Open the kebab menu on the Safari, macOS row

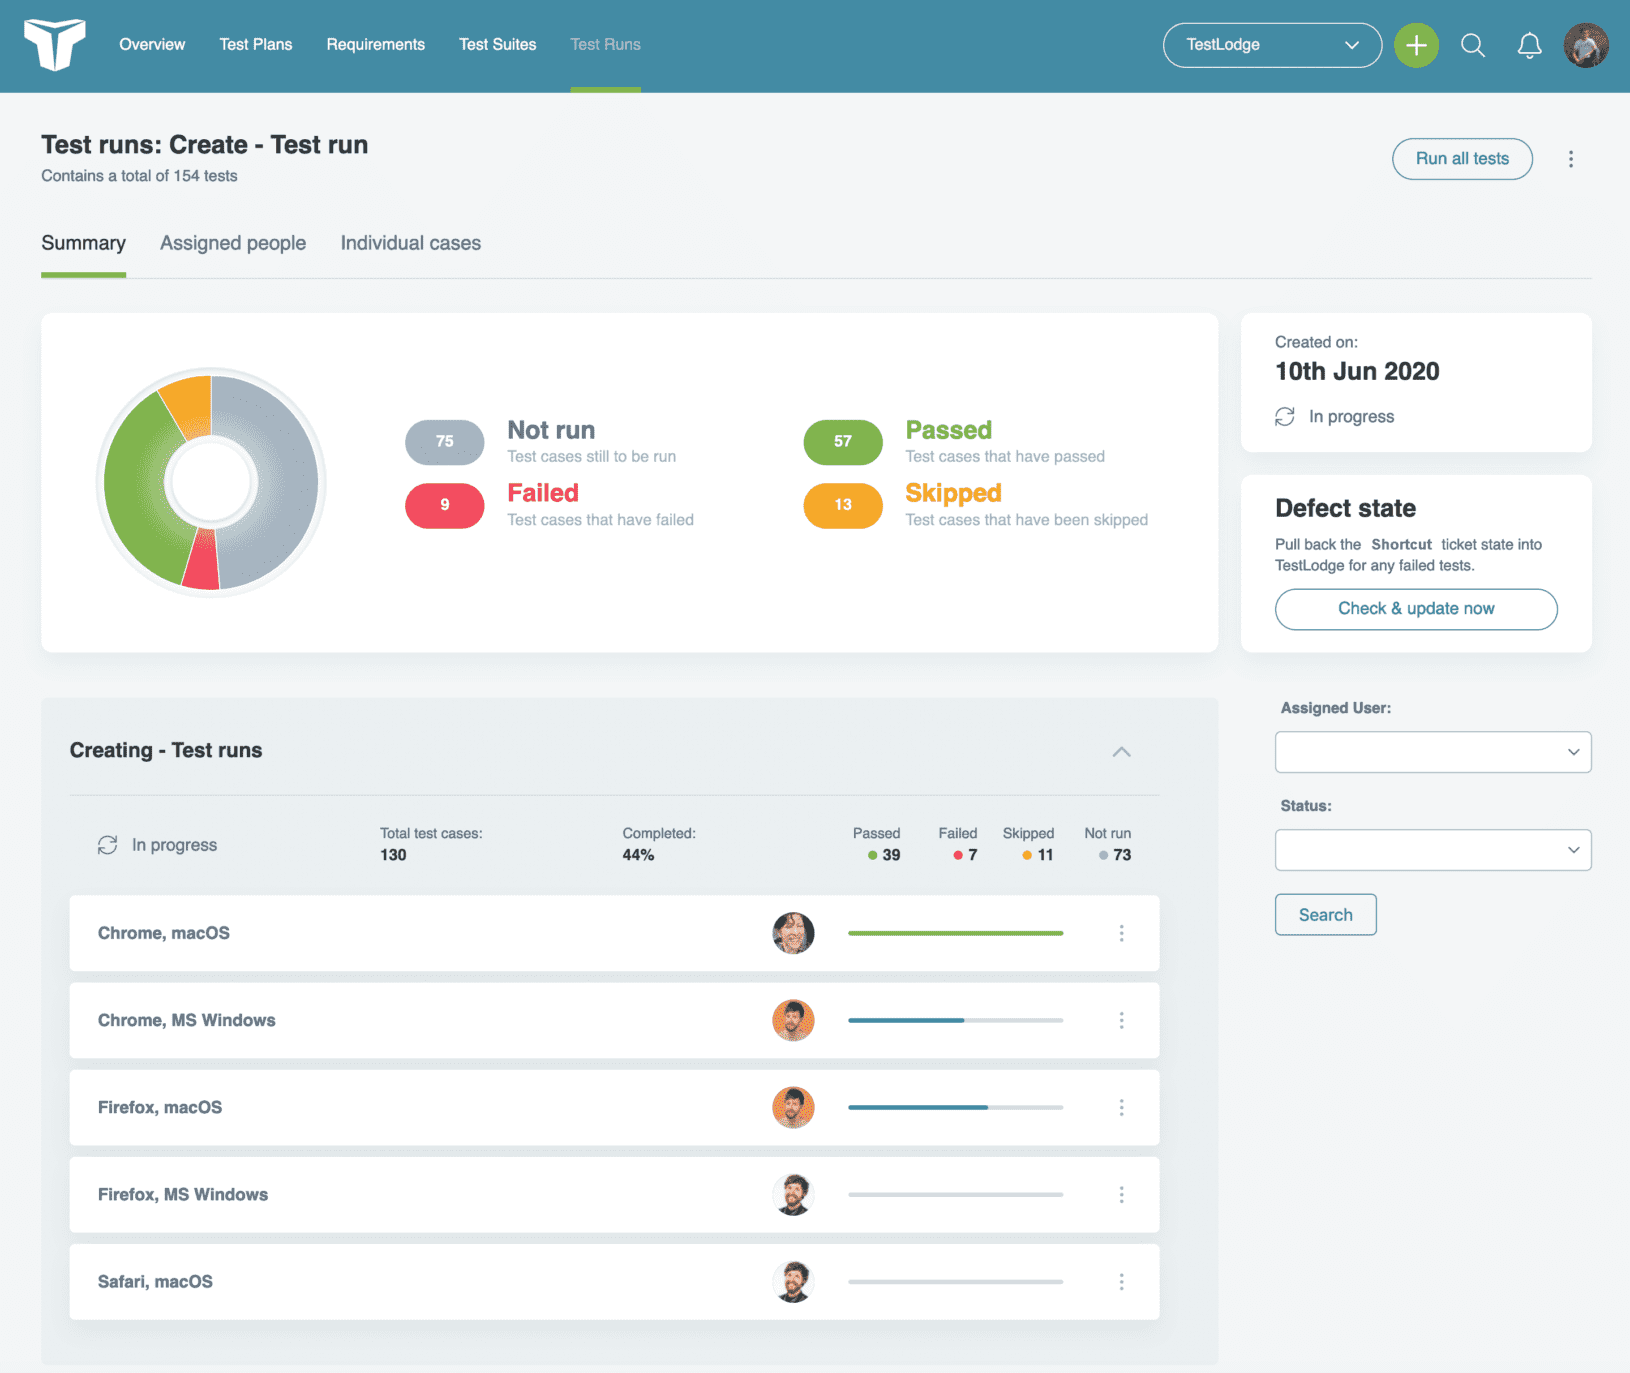point(1122,1282)
